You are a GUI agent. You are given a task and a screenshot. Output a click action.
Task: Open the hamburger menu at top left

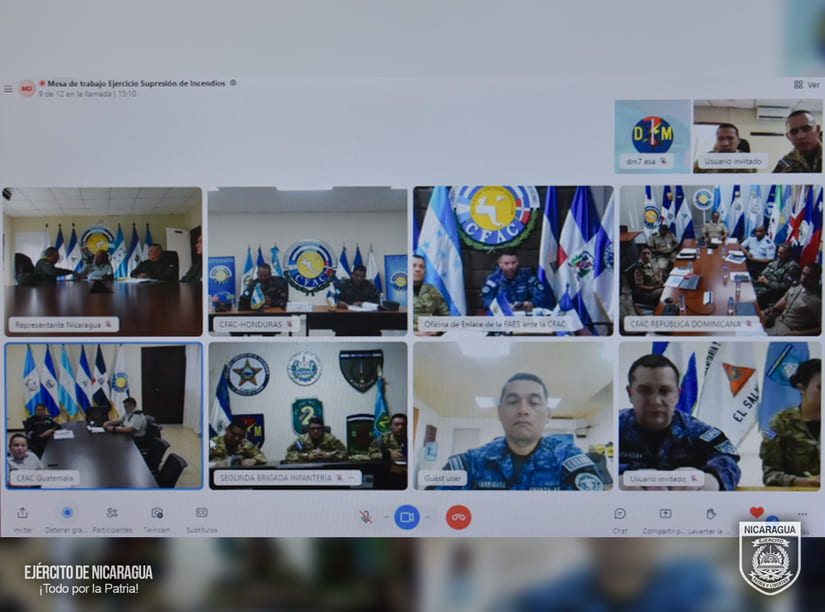[8, 88]
